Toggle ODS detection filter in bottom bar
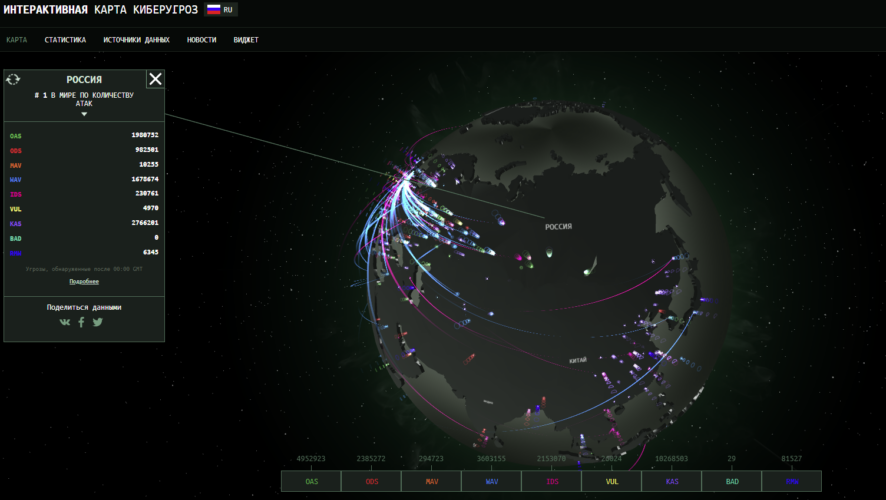The width and height of the screenshot is (886, 500). click(x=371, y=481)
